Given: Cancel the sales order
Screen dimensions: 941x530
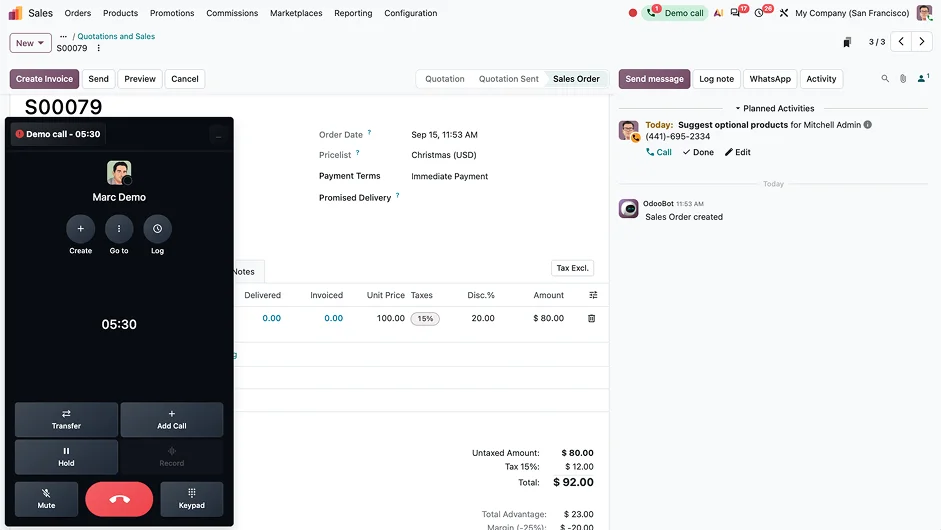Looking at the screenshot, I should [185, 79].
